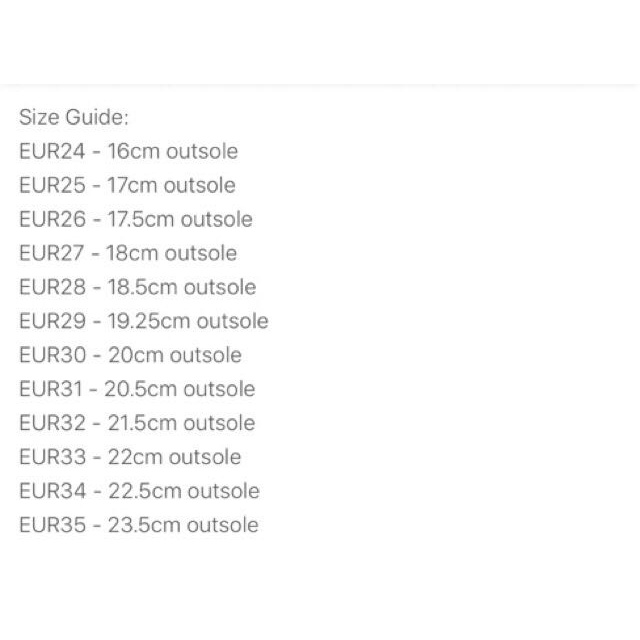Select the EUR33 size label
The width and height of the screenshot is (640, 640).
pyautogui.click(x=52, y=458)
